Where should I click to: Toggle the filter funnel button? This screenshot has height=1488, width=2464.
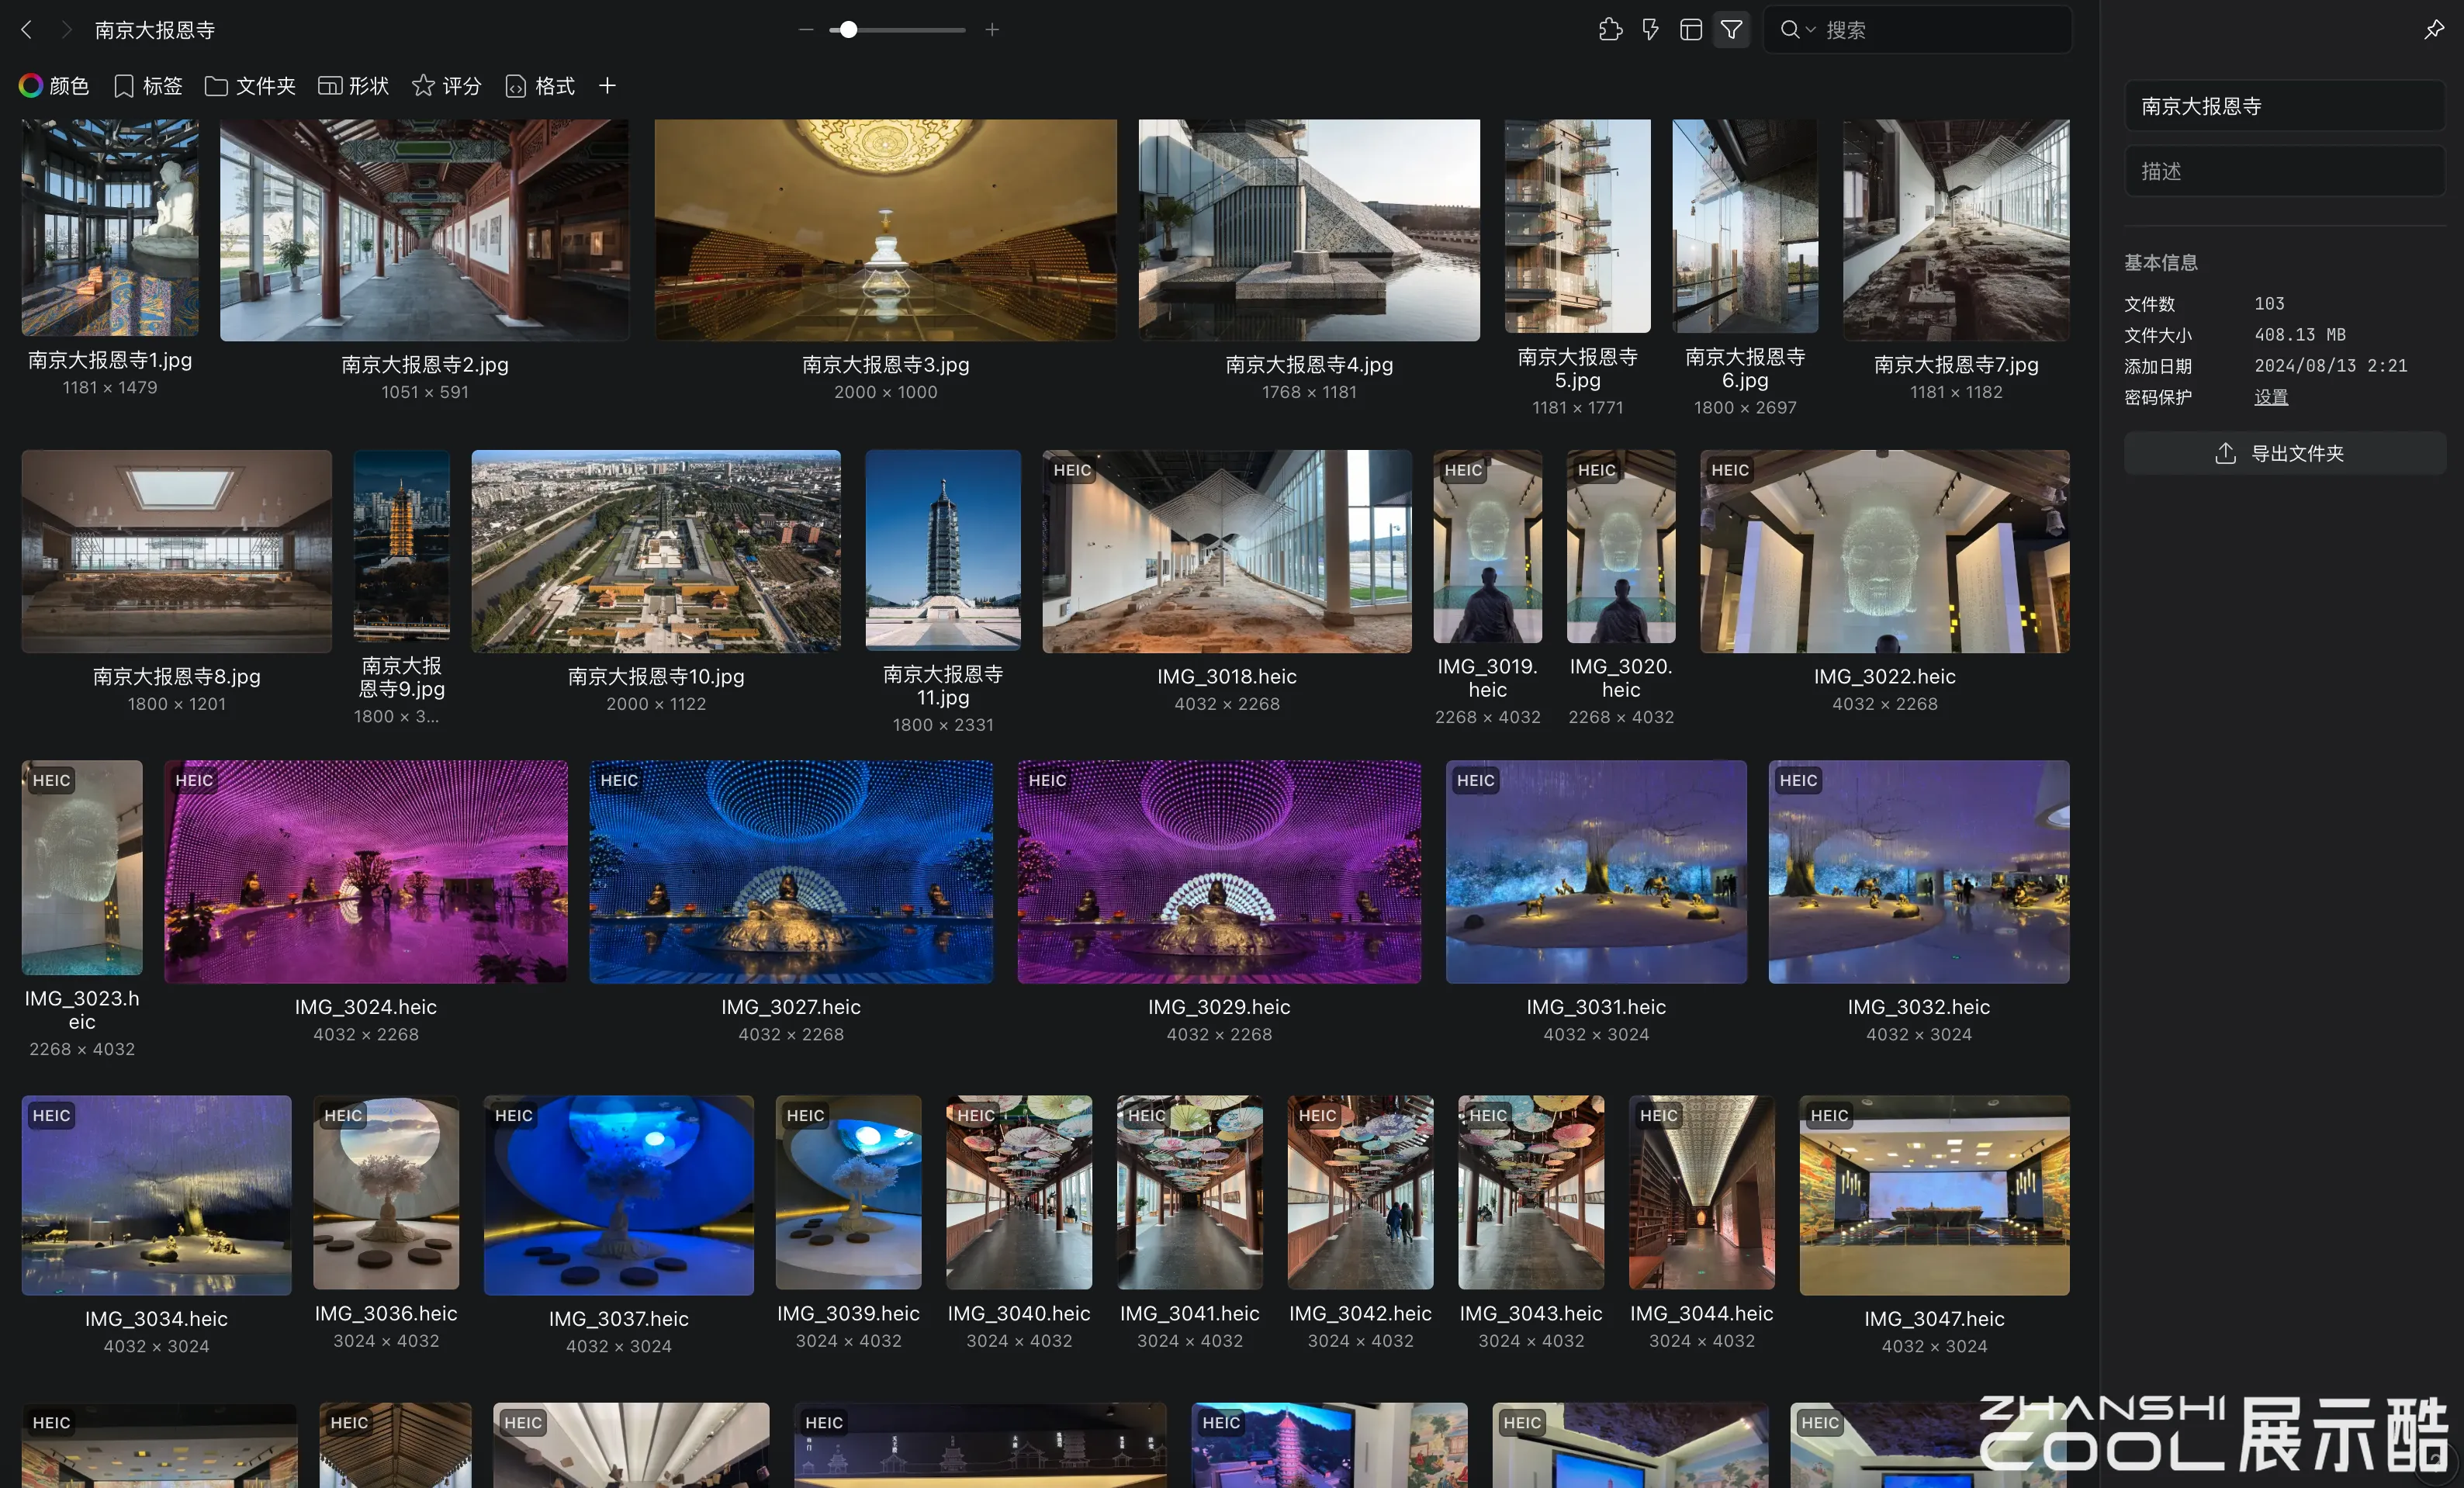click(1731, 30)
